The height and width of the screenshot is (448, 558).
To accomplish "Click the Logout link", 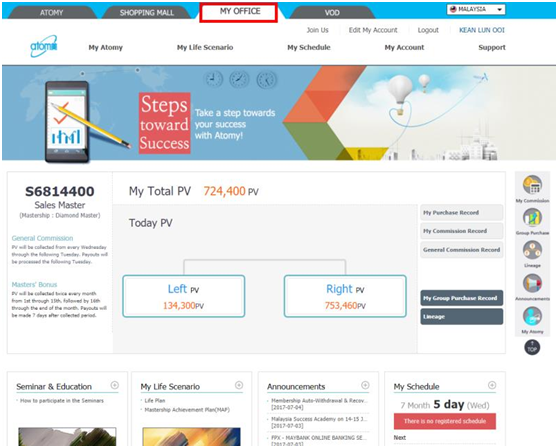I will coord(428,30).
